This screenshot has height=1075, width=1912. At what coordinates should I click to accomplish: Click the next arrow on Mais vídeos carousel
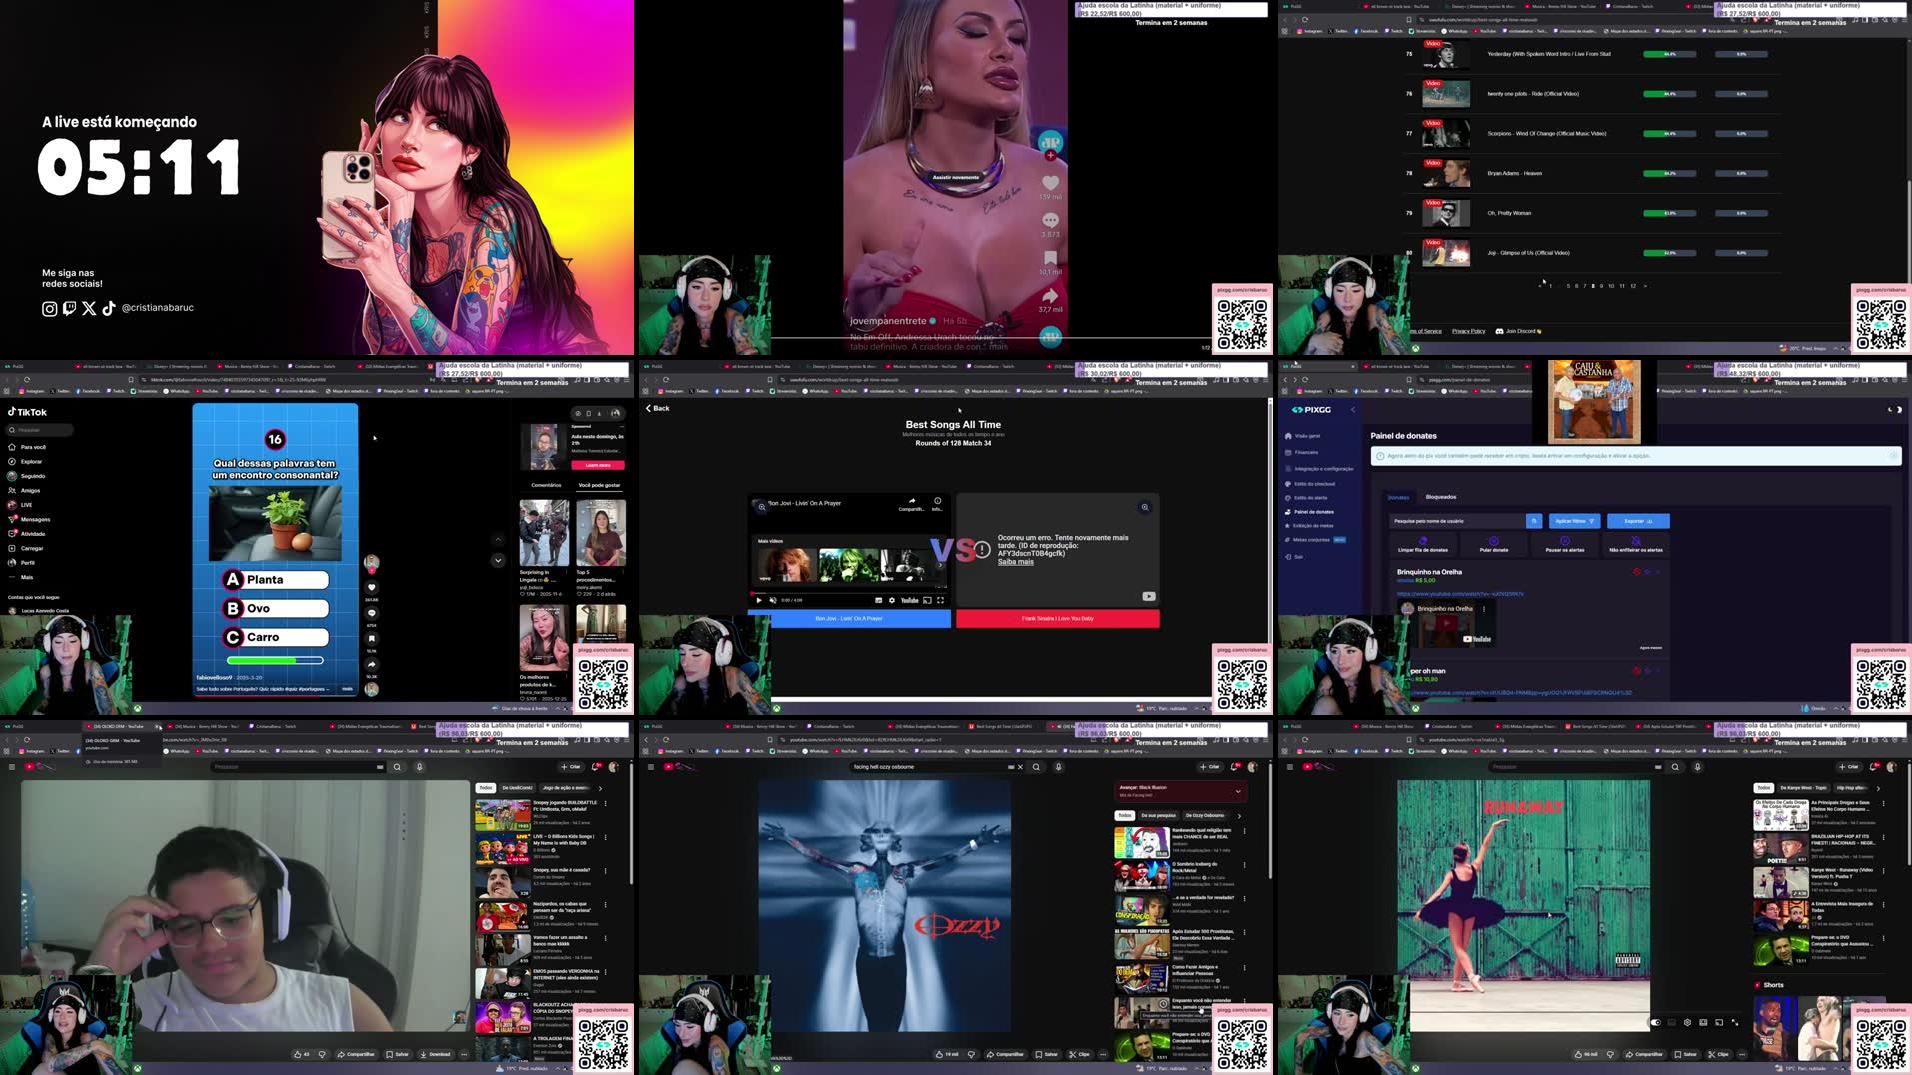(x=941, y=565)
